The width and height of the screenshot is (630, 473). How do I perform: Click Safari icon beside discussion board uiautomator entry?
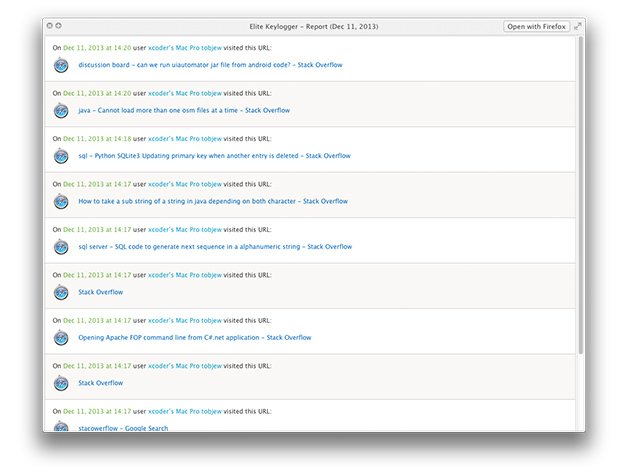coord(61,65)
